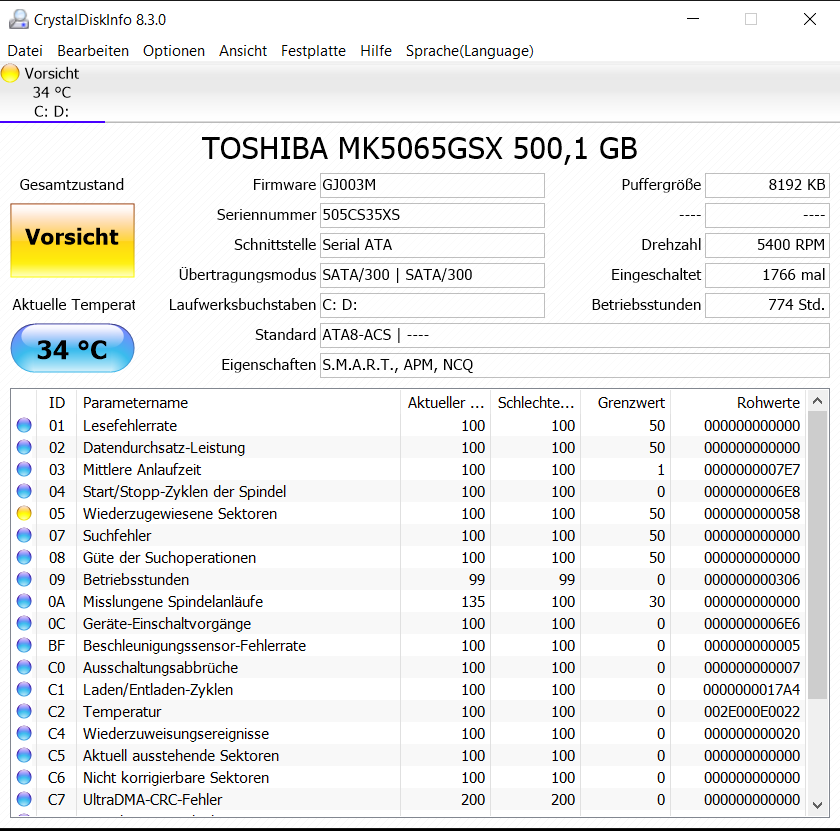
Task: Click the status dot for UltraDMA-CRC-Fehler
Action: pyautogui.click(x=24, y=799)
